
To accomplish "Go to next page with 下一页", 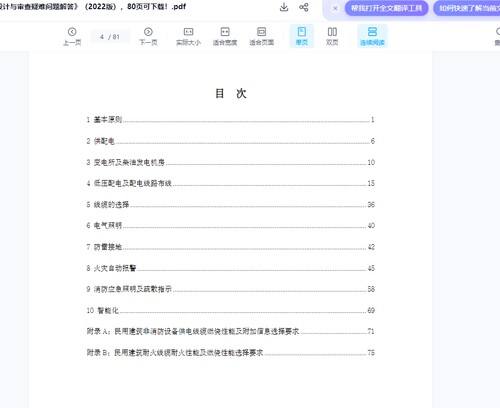I will (x=148, y=37).
